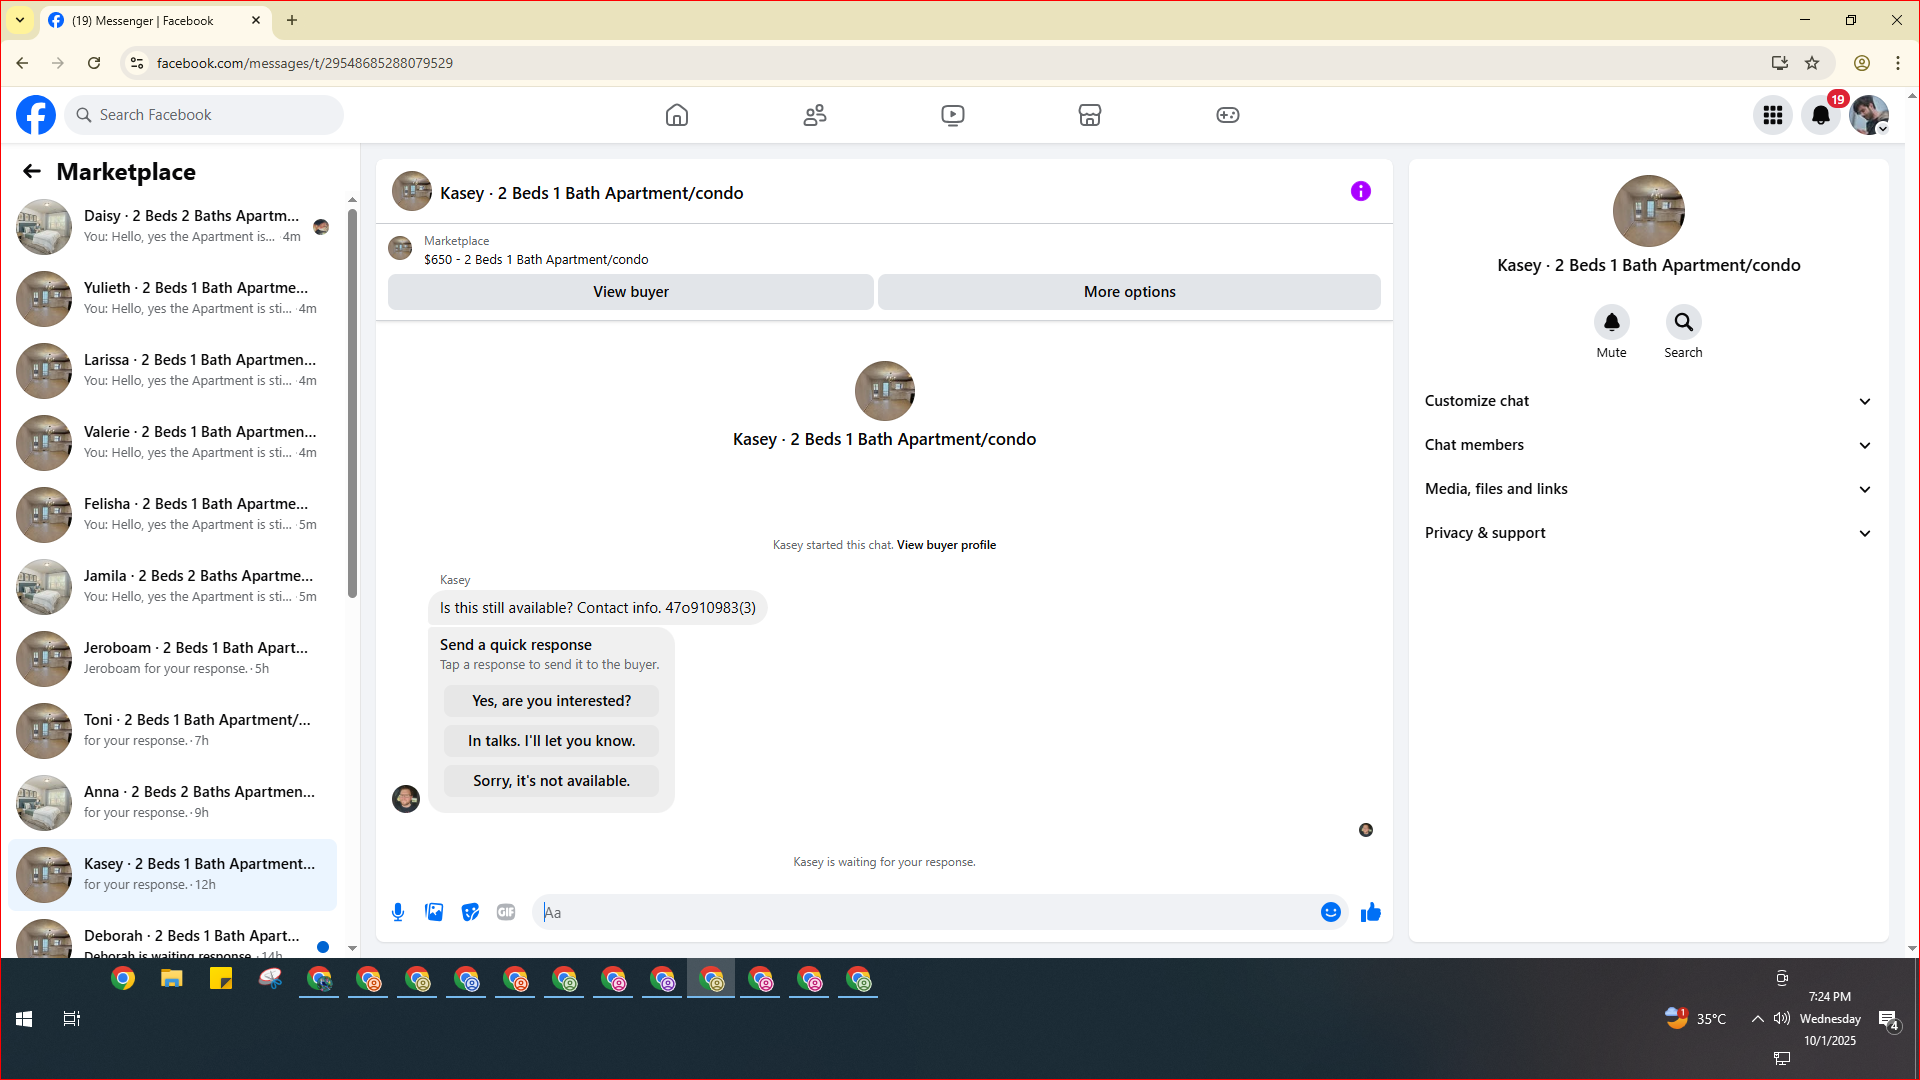Open the Windows Start menu
Screen dimensions: 1920x1080
[x=24, y=1019]
